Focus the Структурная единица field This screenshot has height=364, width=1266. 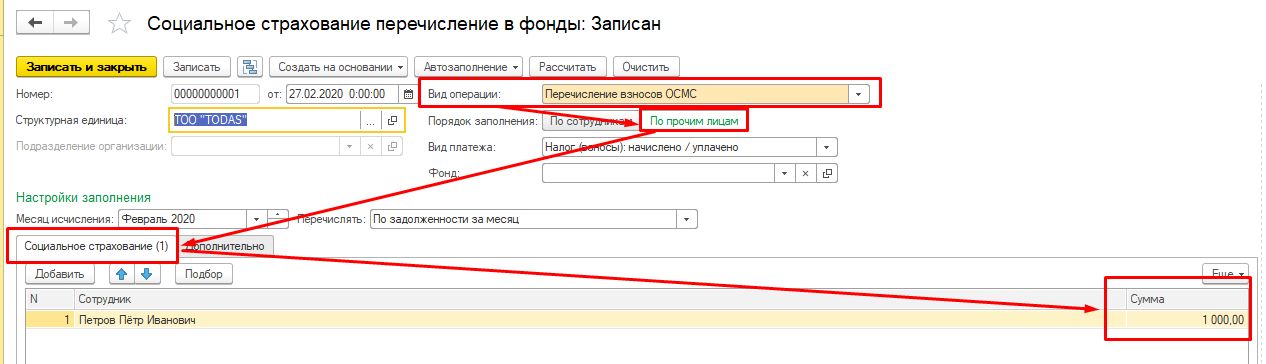265,120
